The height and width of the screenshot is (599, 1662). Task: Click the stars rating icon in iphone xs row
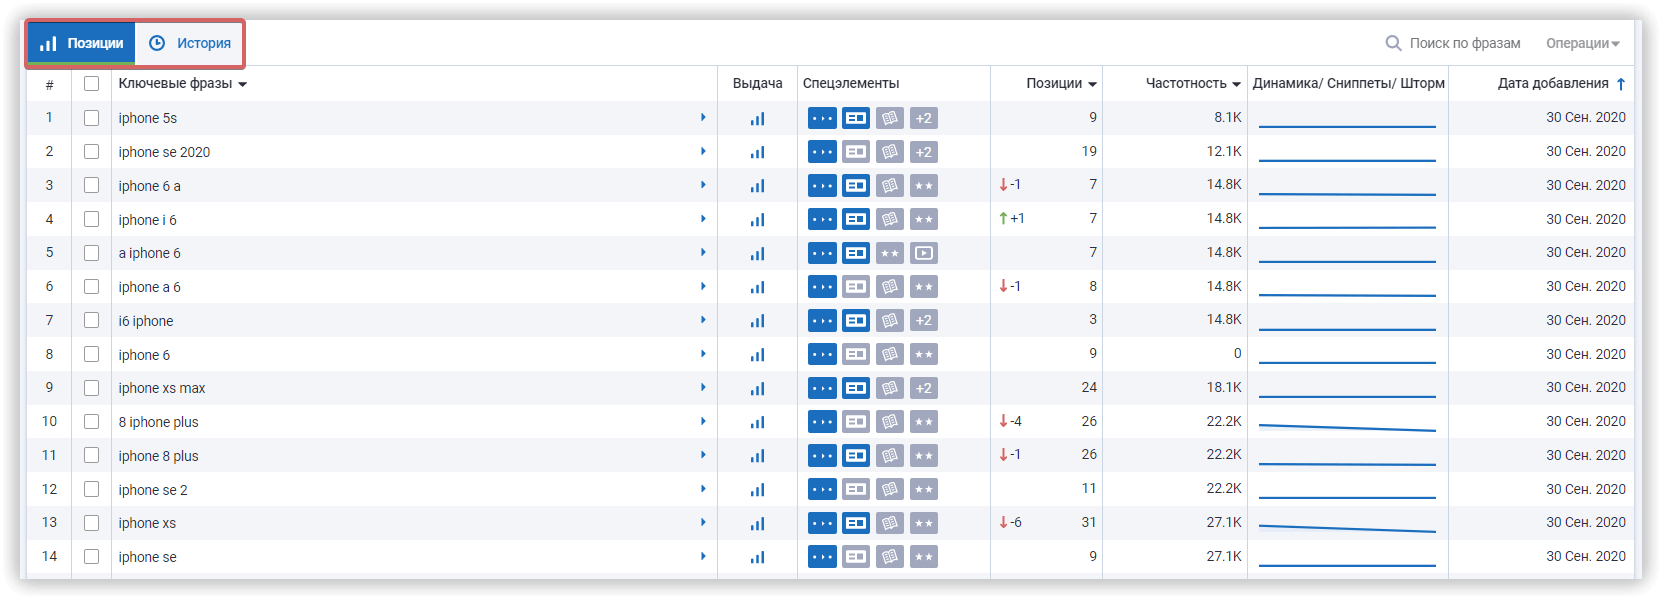point(924,523)
